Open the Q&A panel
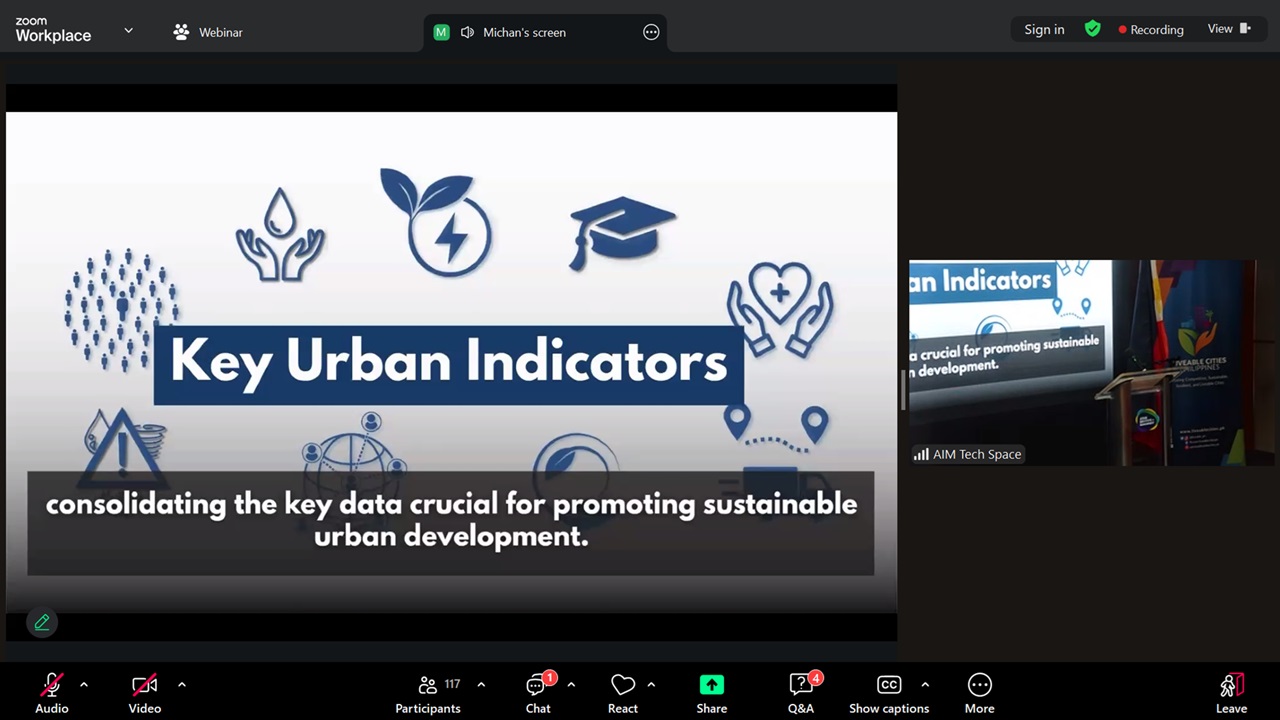The image size is (1280, 720). point(800,693)
